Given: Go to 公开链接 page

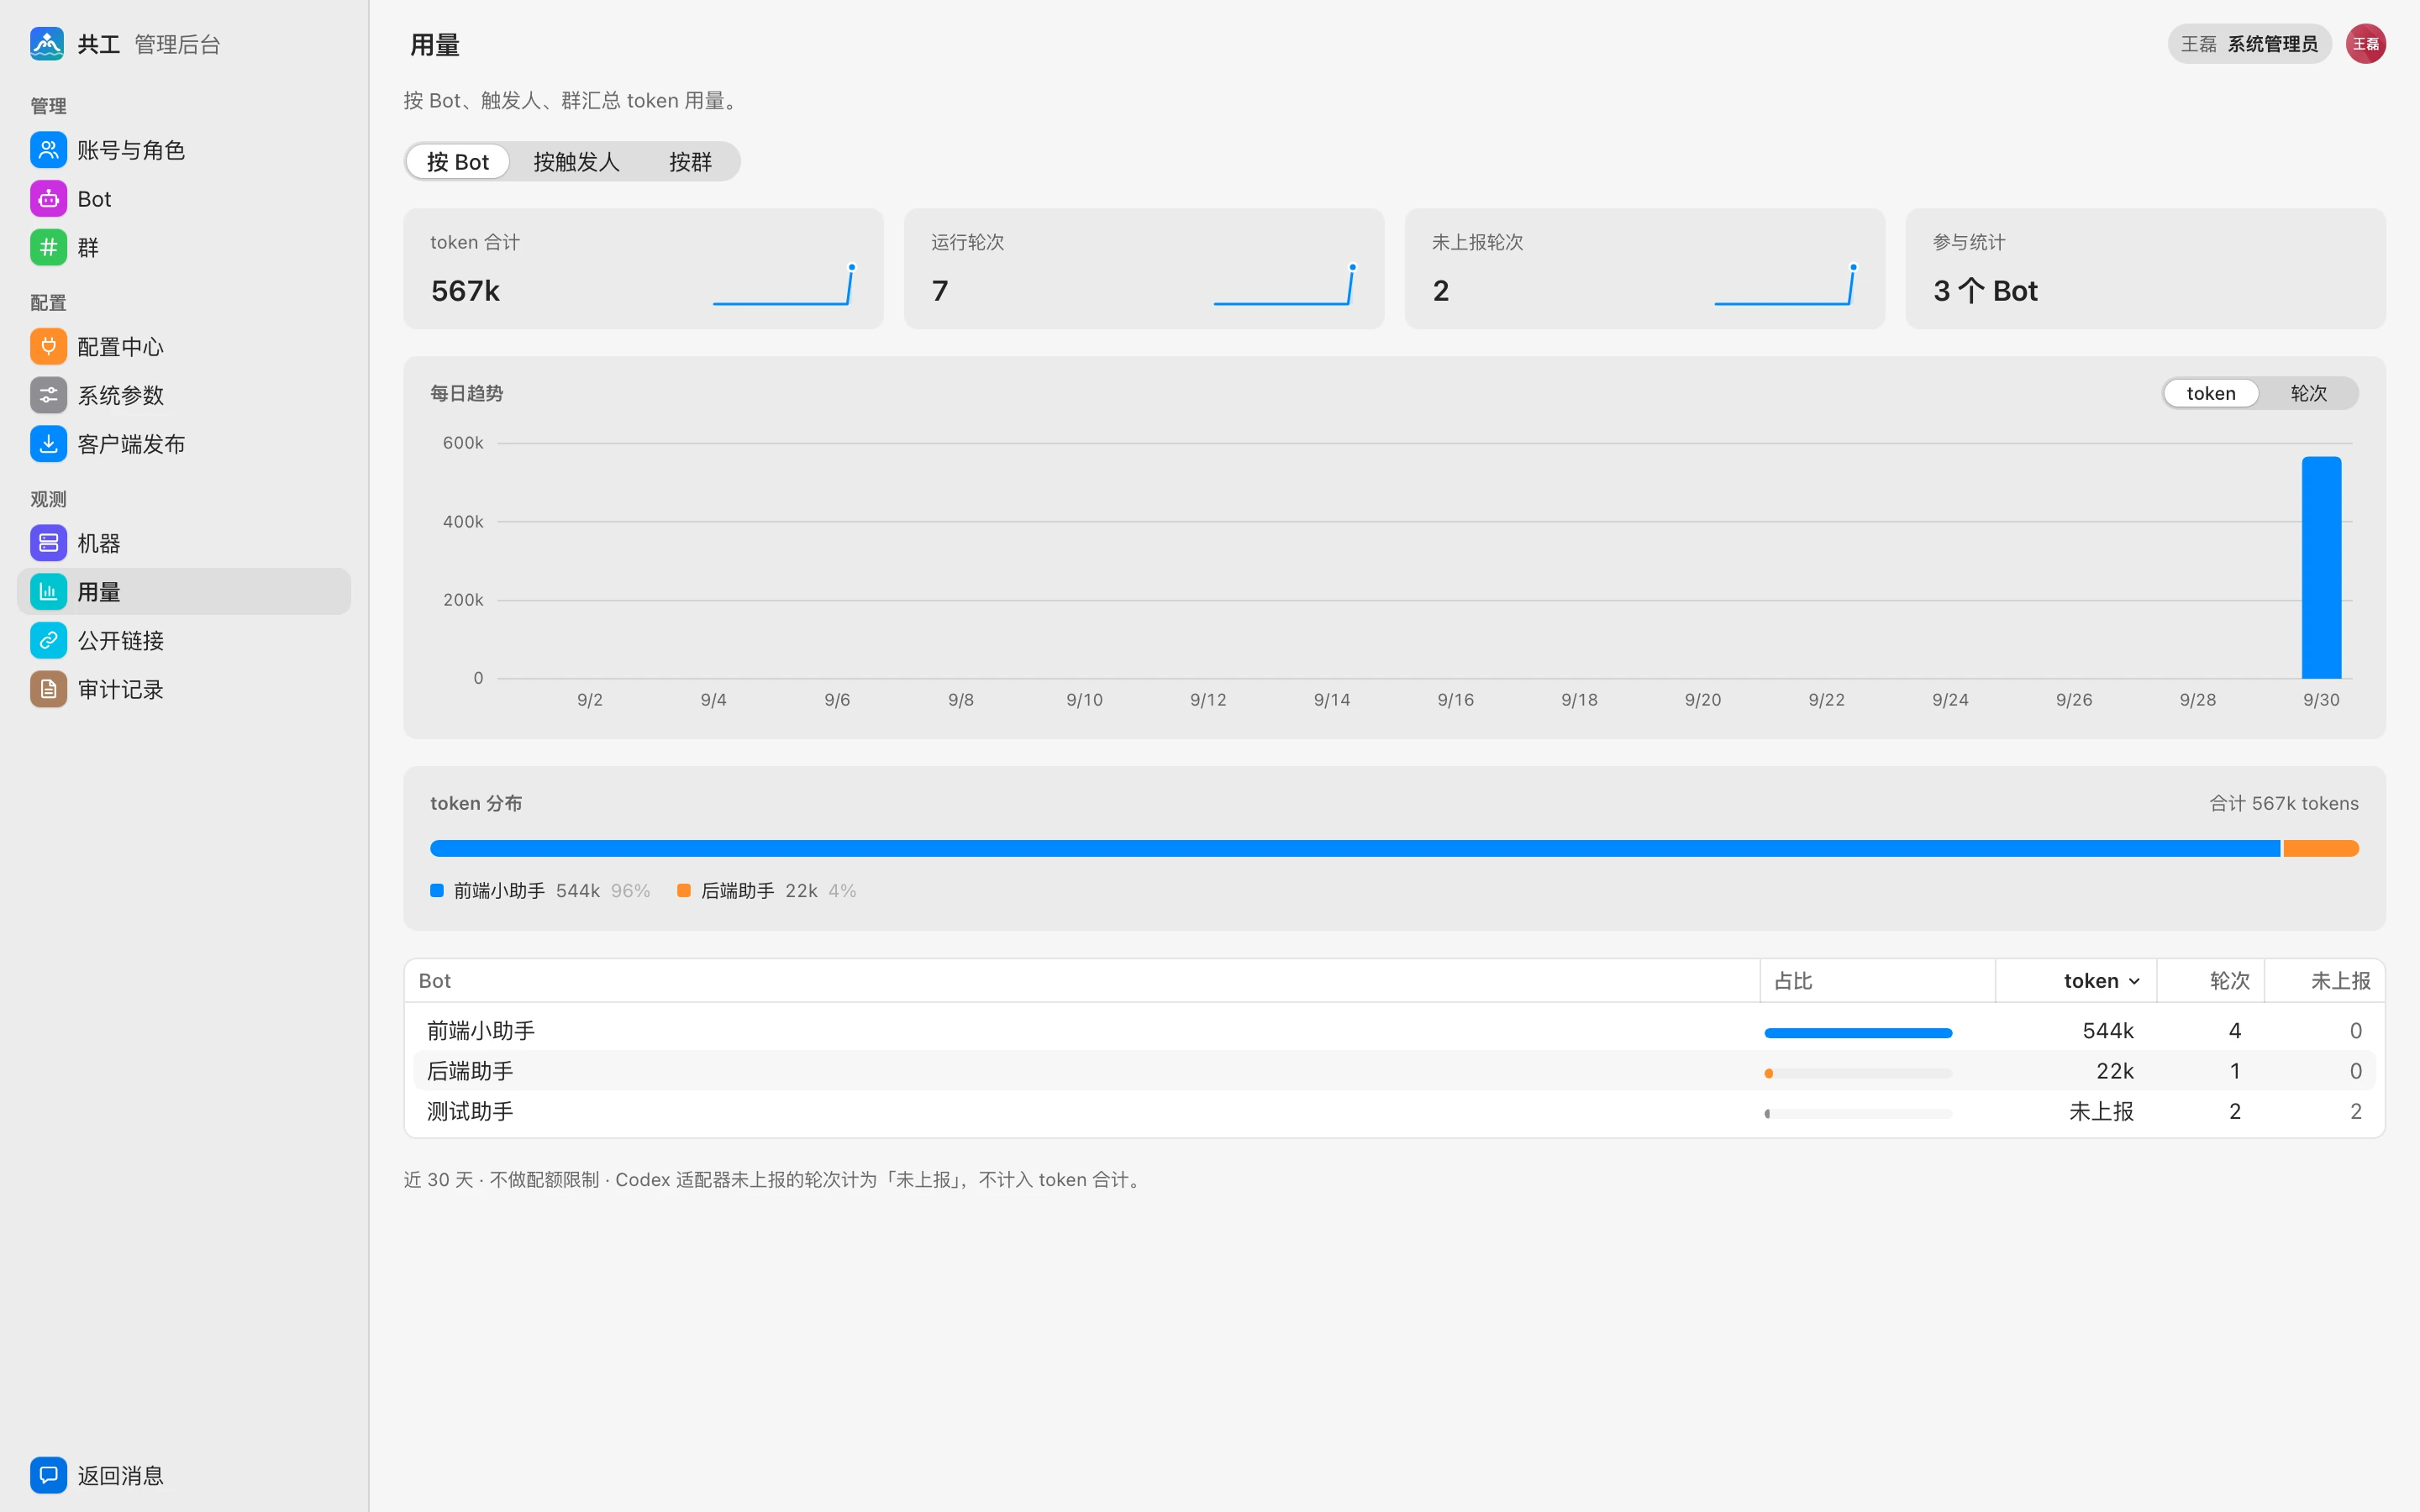Looking at the screenshot, I should [184, 640].
